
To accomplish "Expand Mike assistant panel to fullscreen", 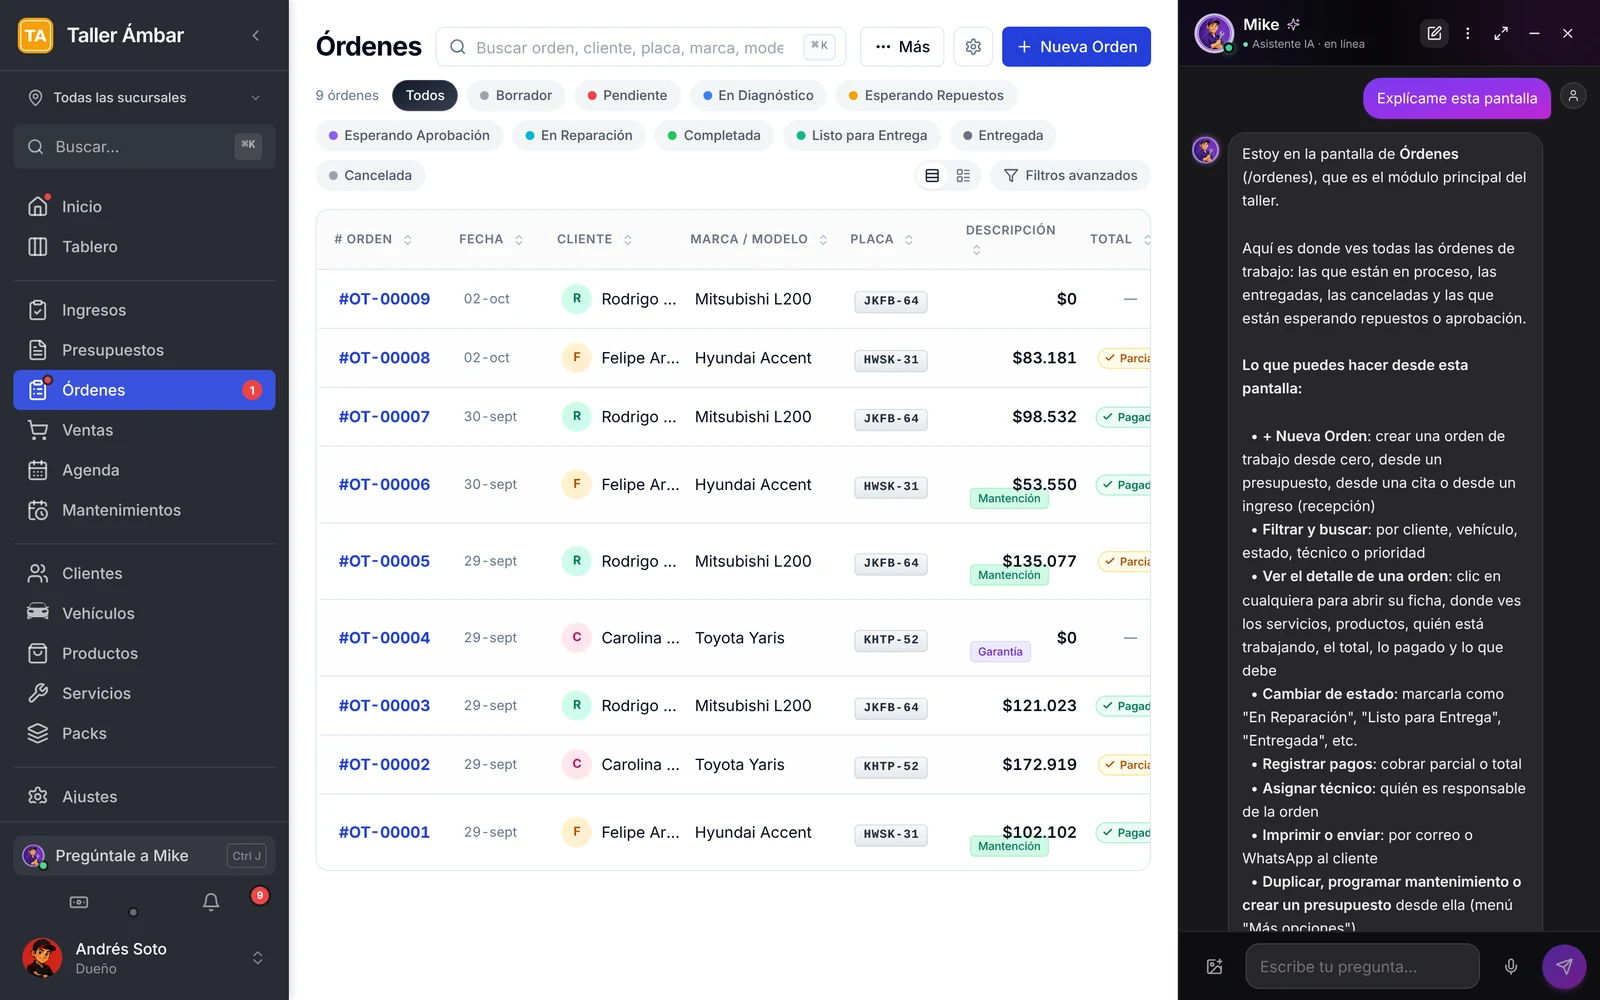I will click(x=1501, y=33).
